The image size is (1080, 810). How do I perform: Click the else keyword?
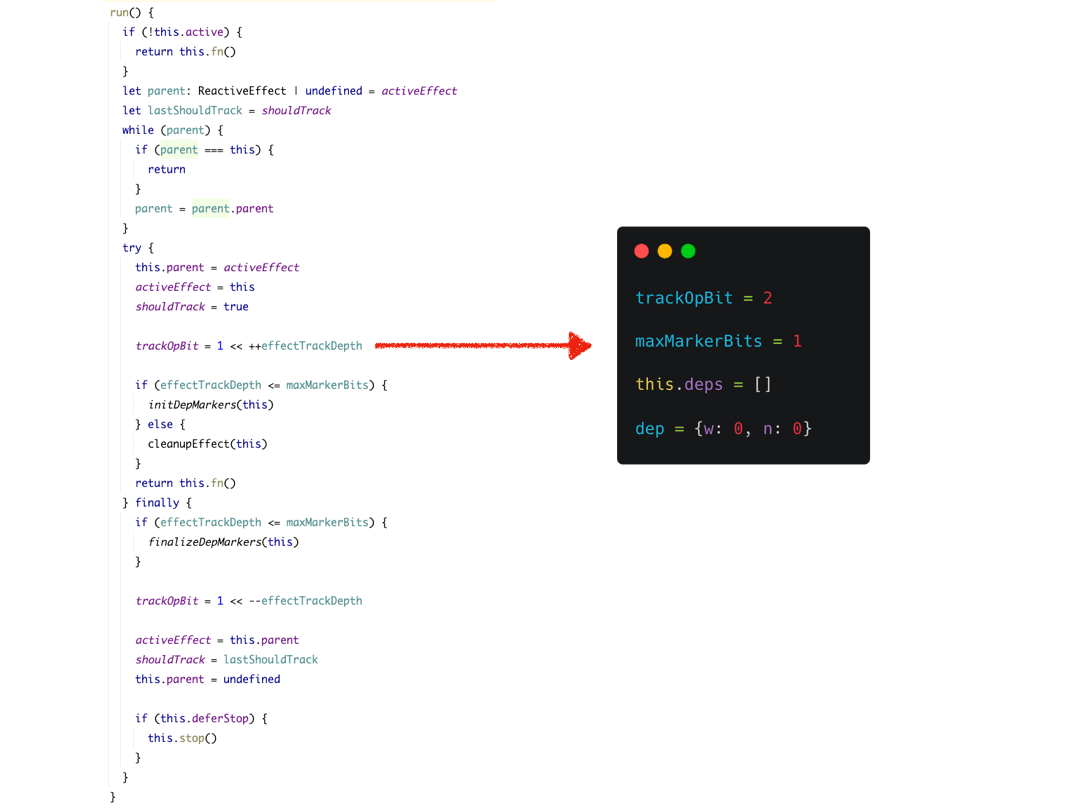click(x=160, y=424)
